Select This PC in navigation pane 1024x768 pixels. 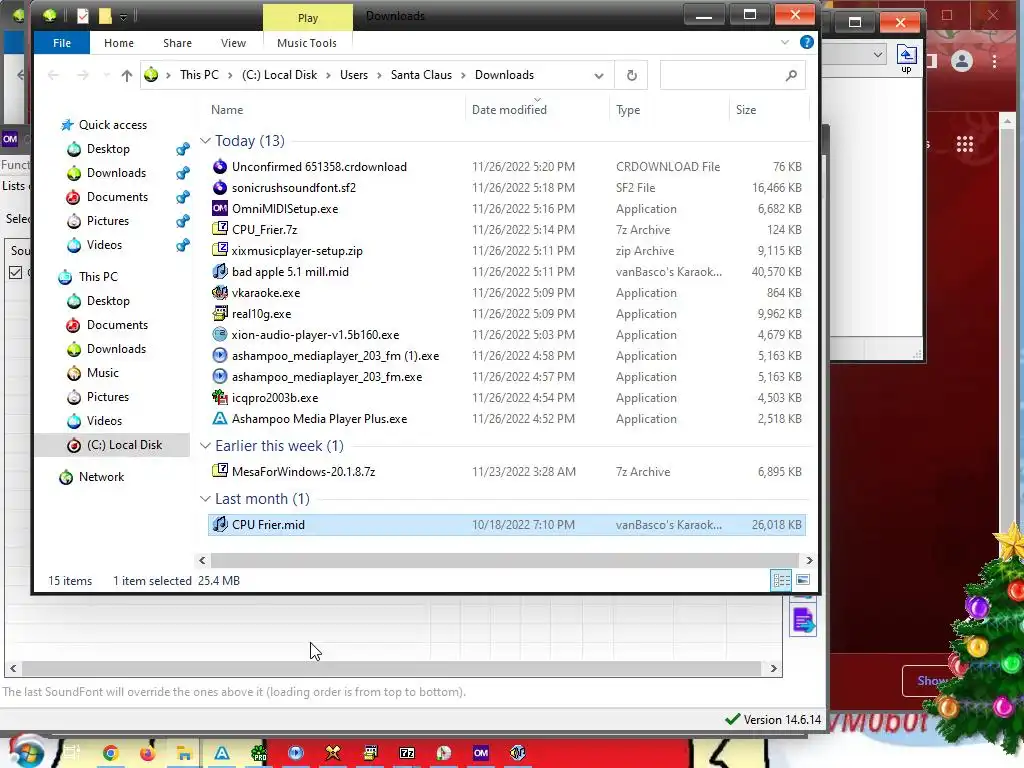(98, 277)
